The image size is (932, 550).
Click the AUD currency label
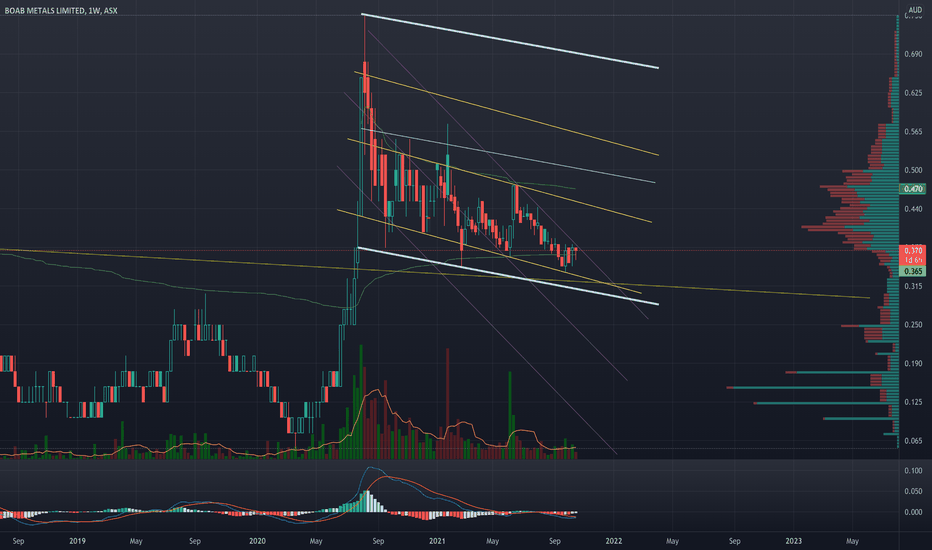[x=915, y=10]
